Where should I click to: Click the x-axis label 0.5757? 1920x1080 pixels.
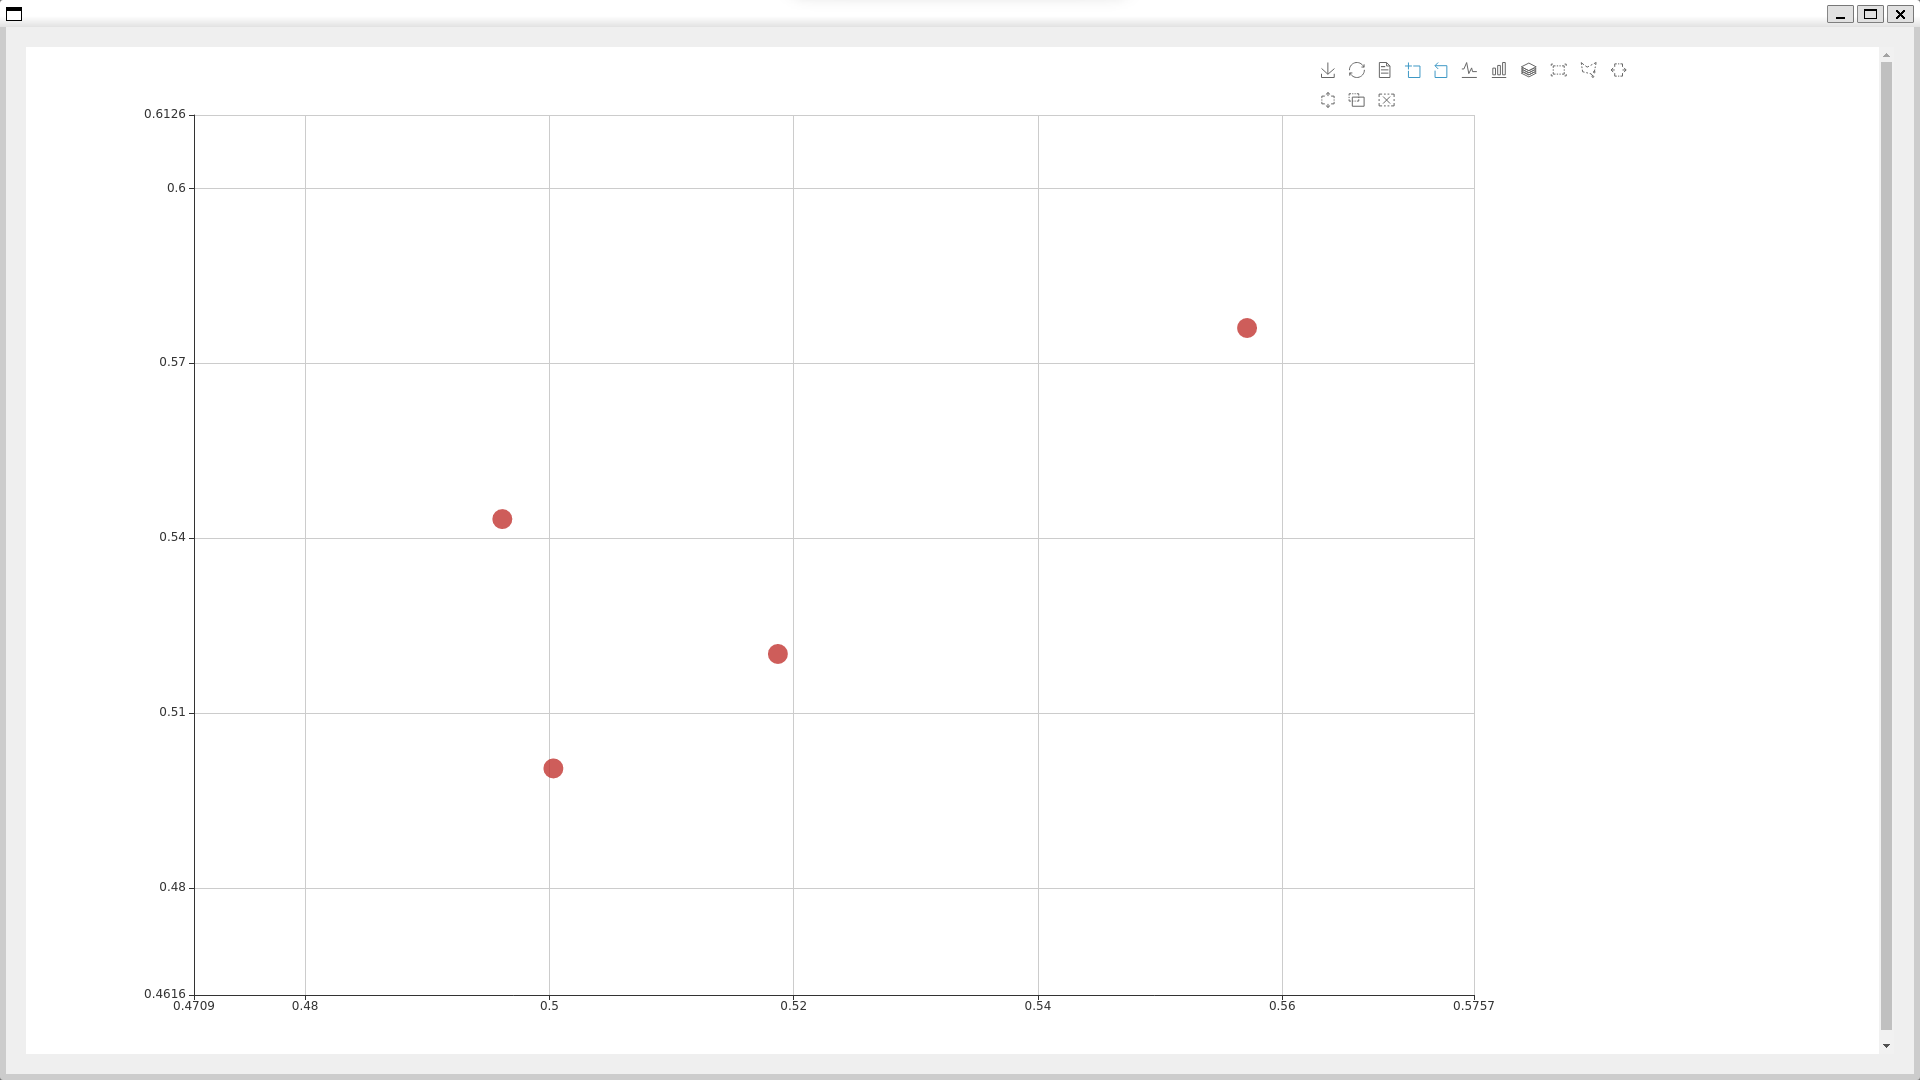tap(1474, 1006)
